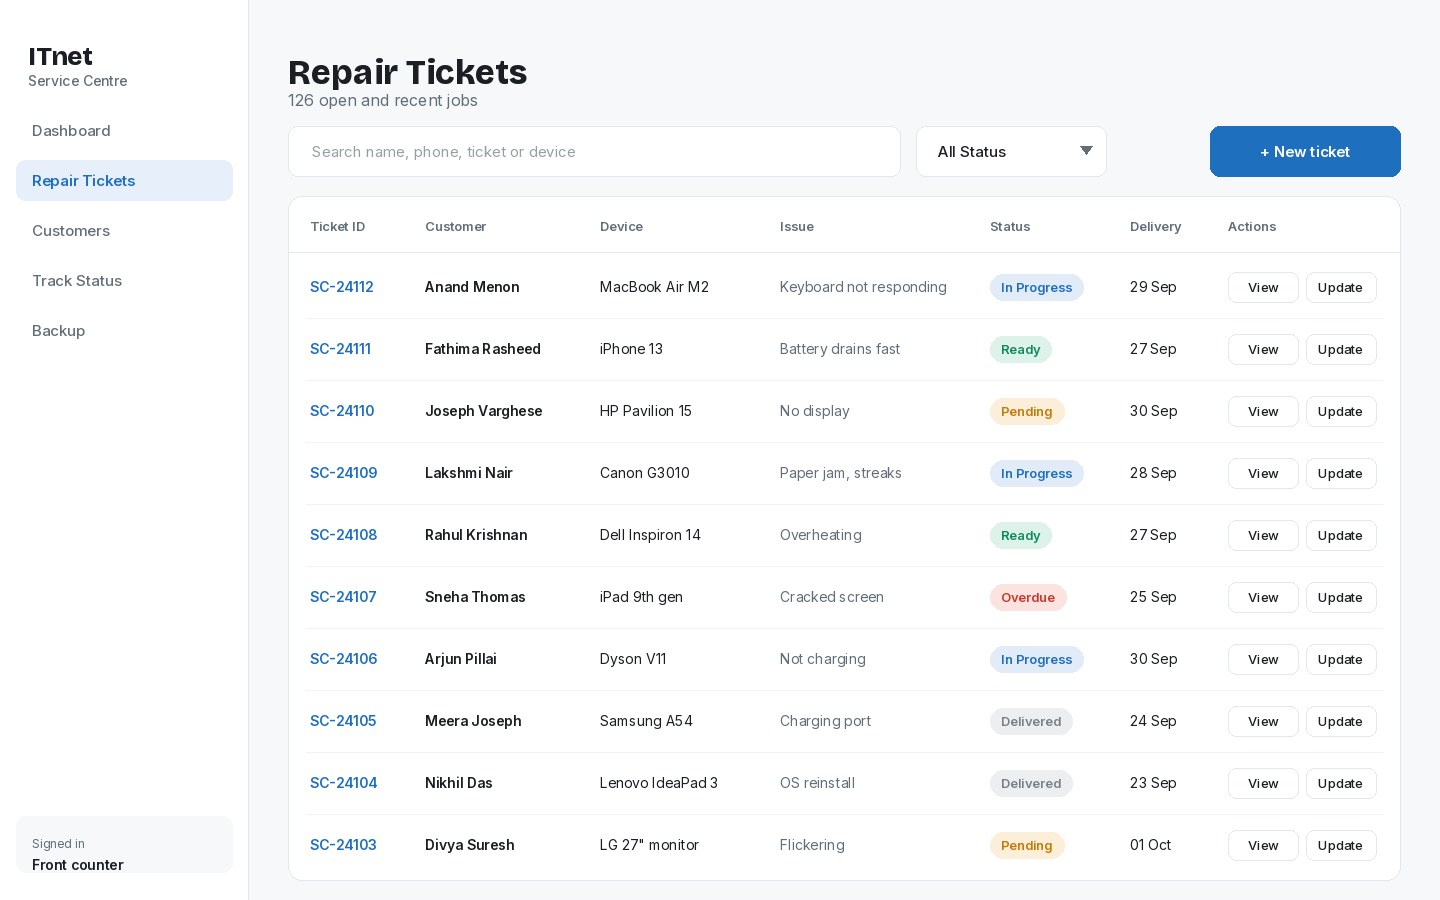The height and width of the screenshot is (900, 1440).
Task: View Joseph Varghese's HP Pavilion ticket
Action: (1263, 411)
